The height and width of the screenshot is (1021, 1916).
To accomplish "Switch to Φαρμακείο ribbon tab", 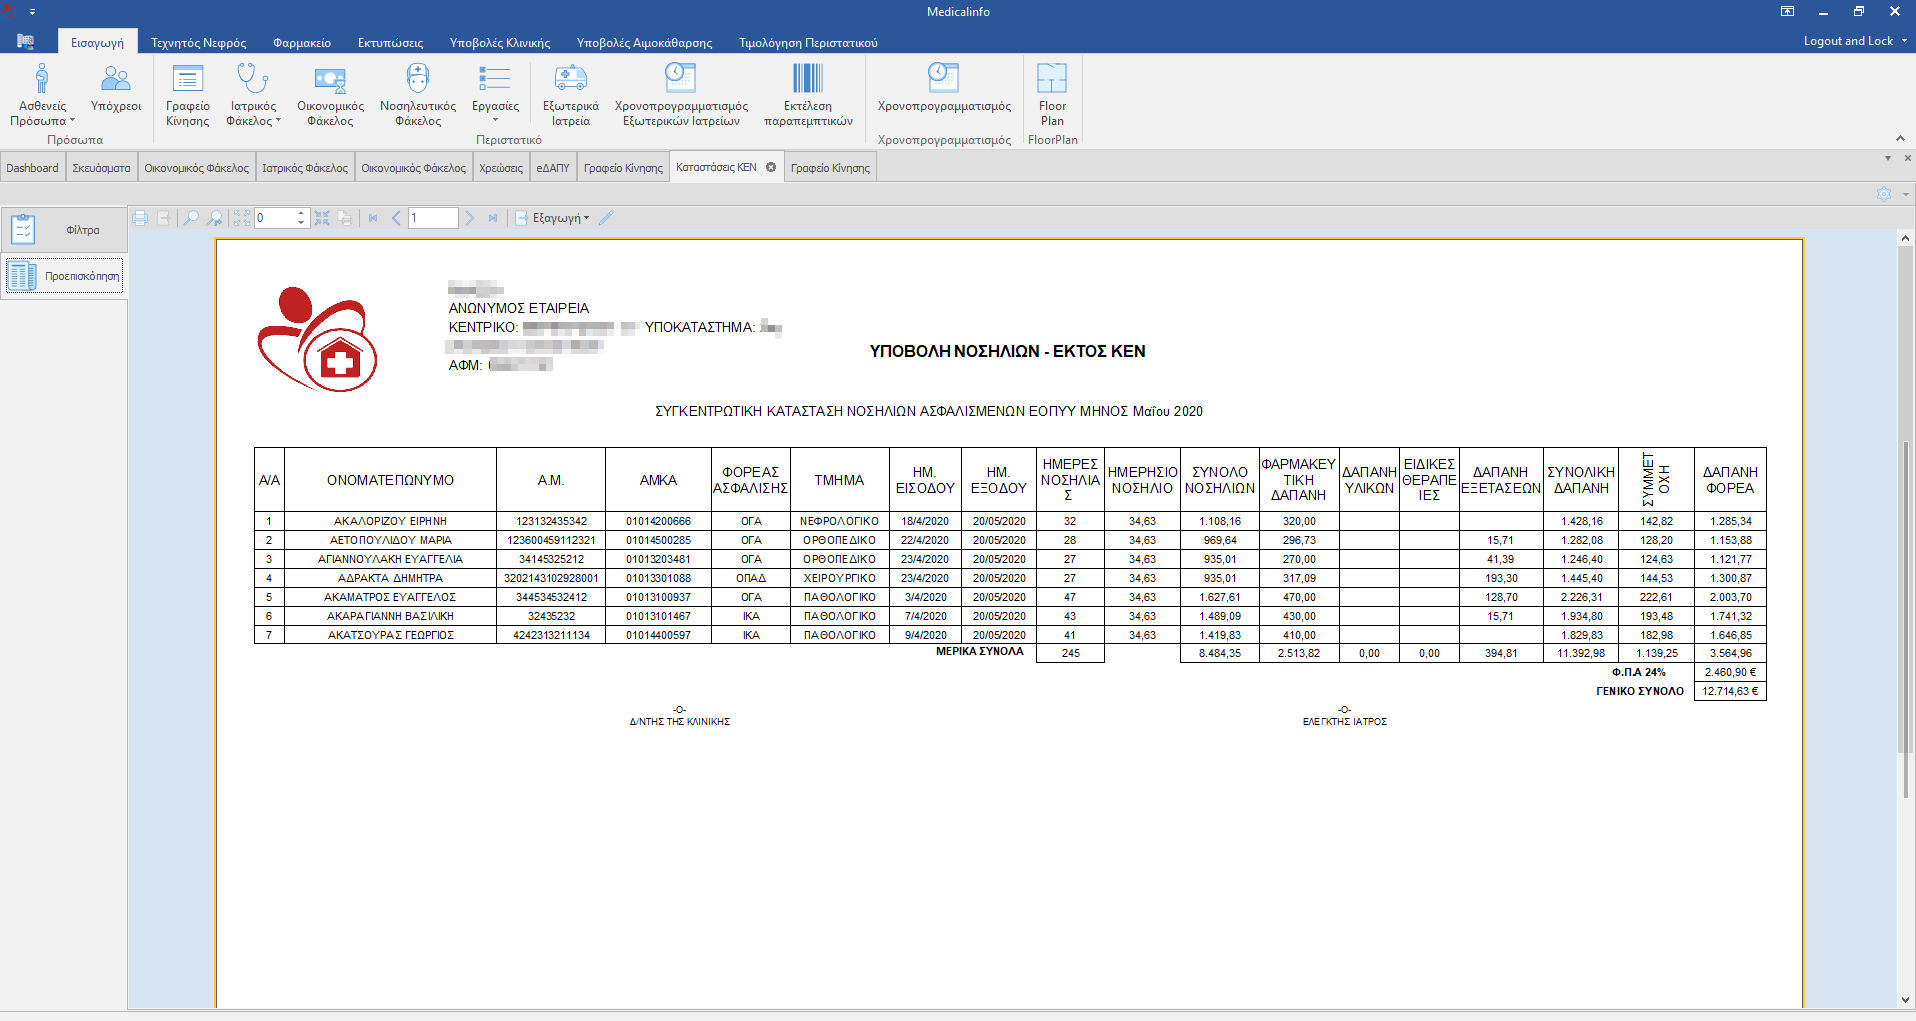I will [302, 43].
